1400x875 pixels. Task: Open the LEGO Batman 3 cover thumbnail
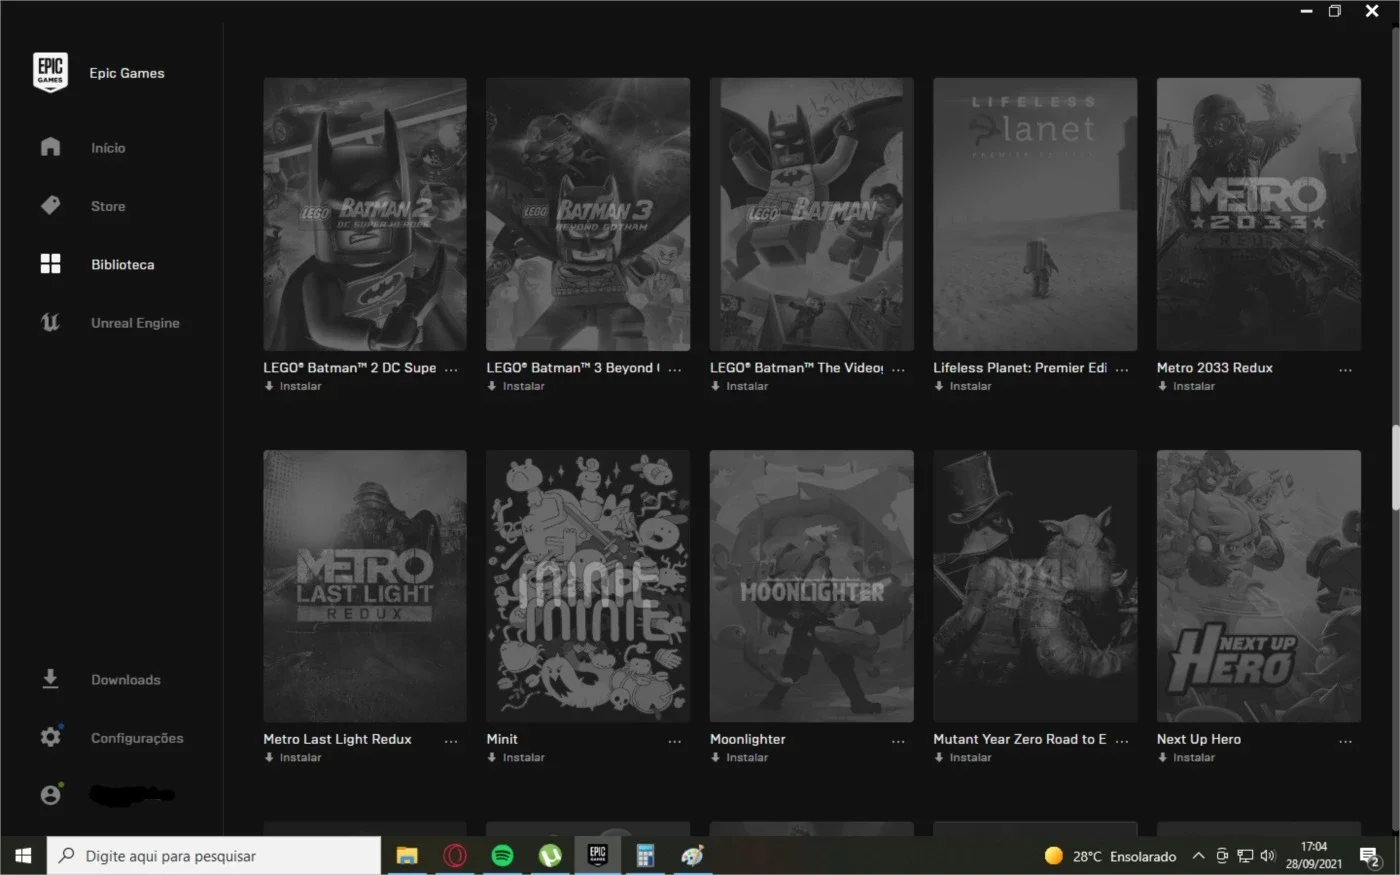[588, 214]
